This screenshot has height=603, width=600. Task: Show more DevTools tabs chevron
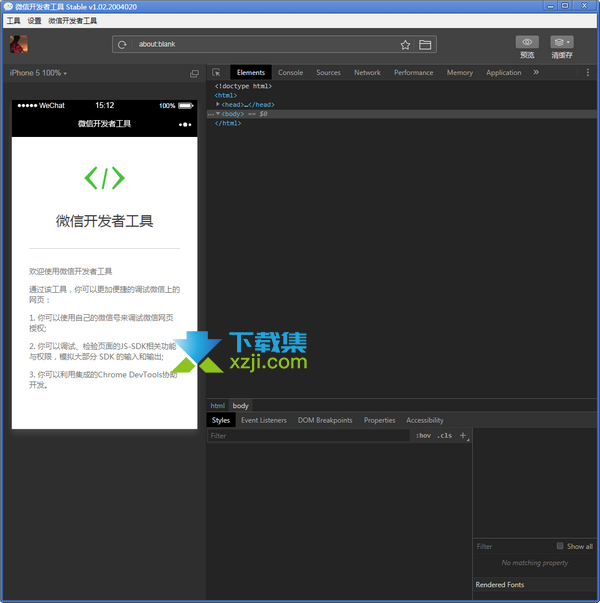[536, 72]
